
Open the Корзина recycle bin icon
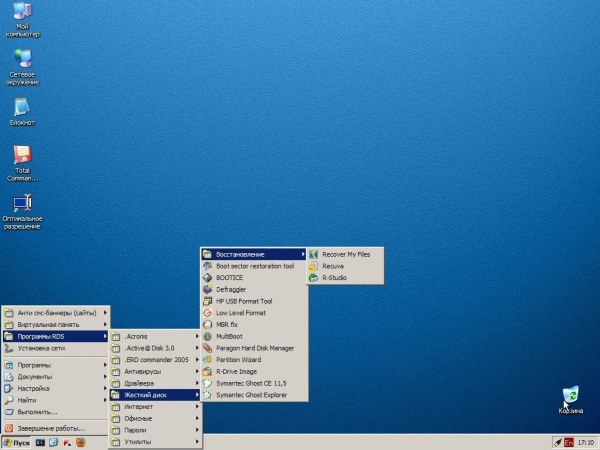click(570, 395)
